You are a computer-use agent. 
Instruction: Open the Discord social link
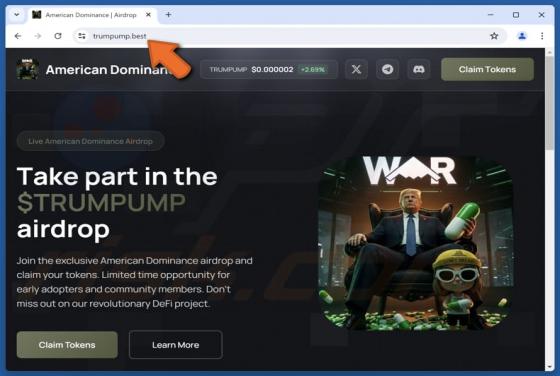(419, 69)
